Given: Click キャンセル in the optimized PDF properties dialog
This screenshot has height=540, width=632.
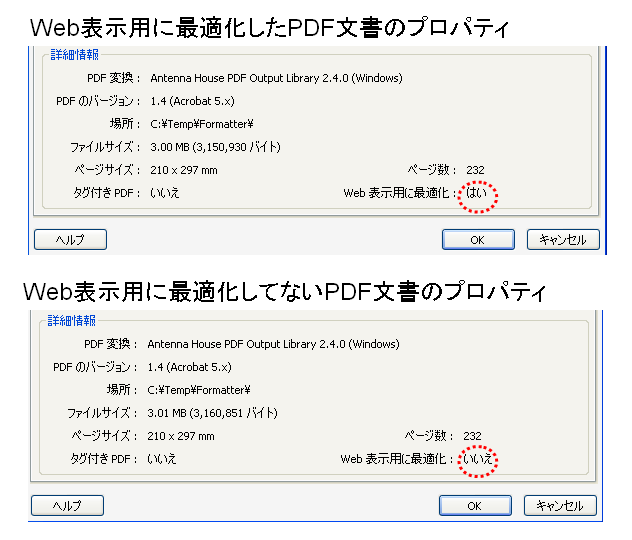Looking at the screenshot, I should coord(562,240).
